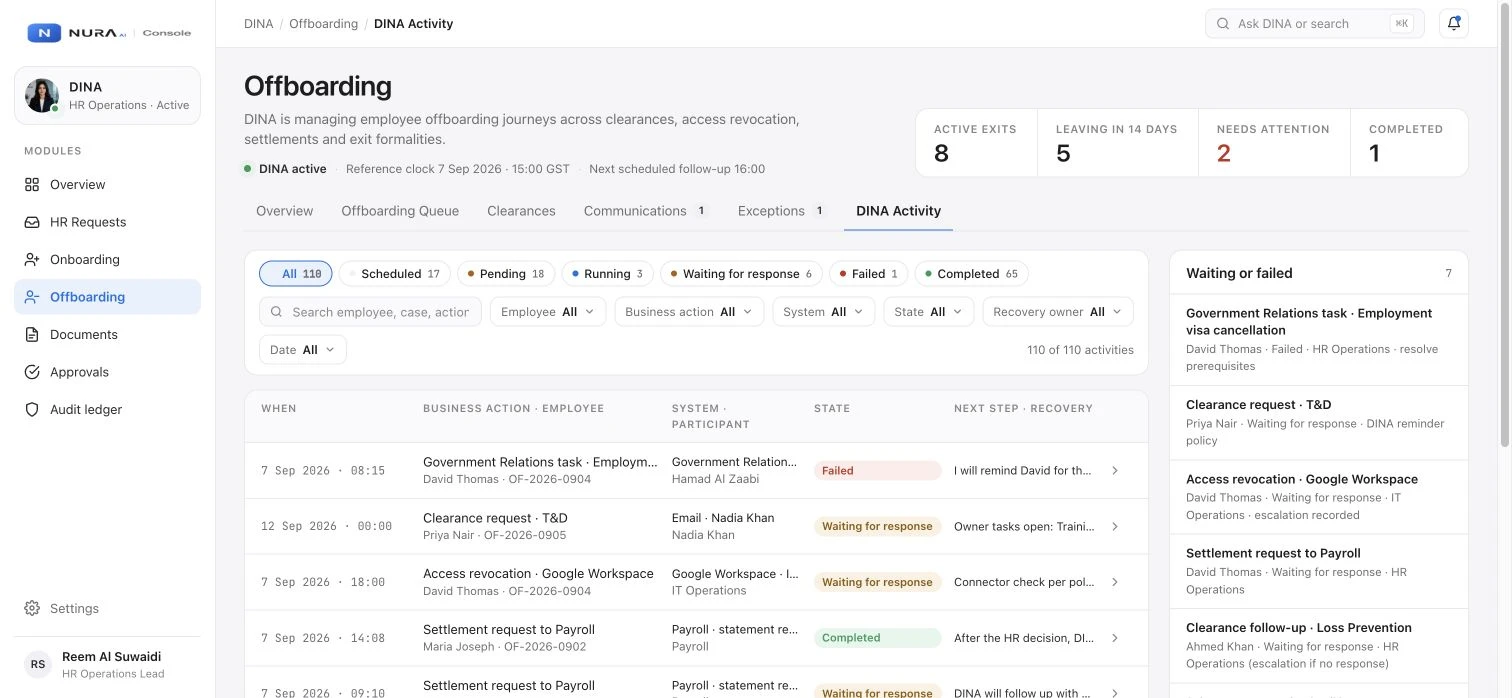
Task: Open the Clearance request T&D row chevron
Action: coord(1115,527)
